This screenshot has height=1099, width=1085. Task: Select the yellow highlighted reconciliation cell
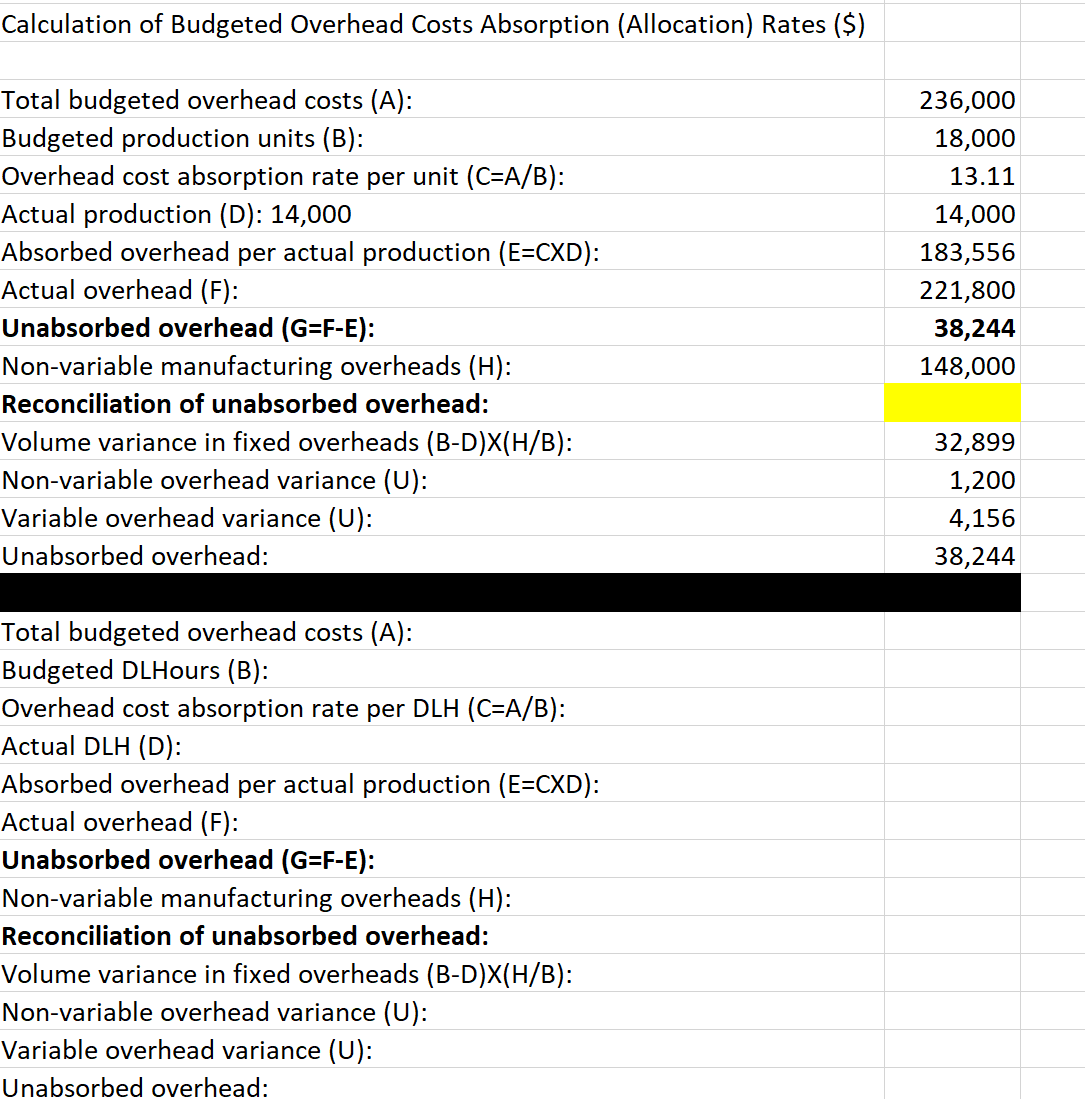[x=952, y=403]
